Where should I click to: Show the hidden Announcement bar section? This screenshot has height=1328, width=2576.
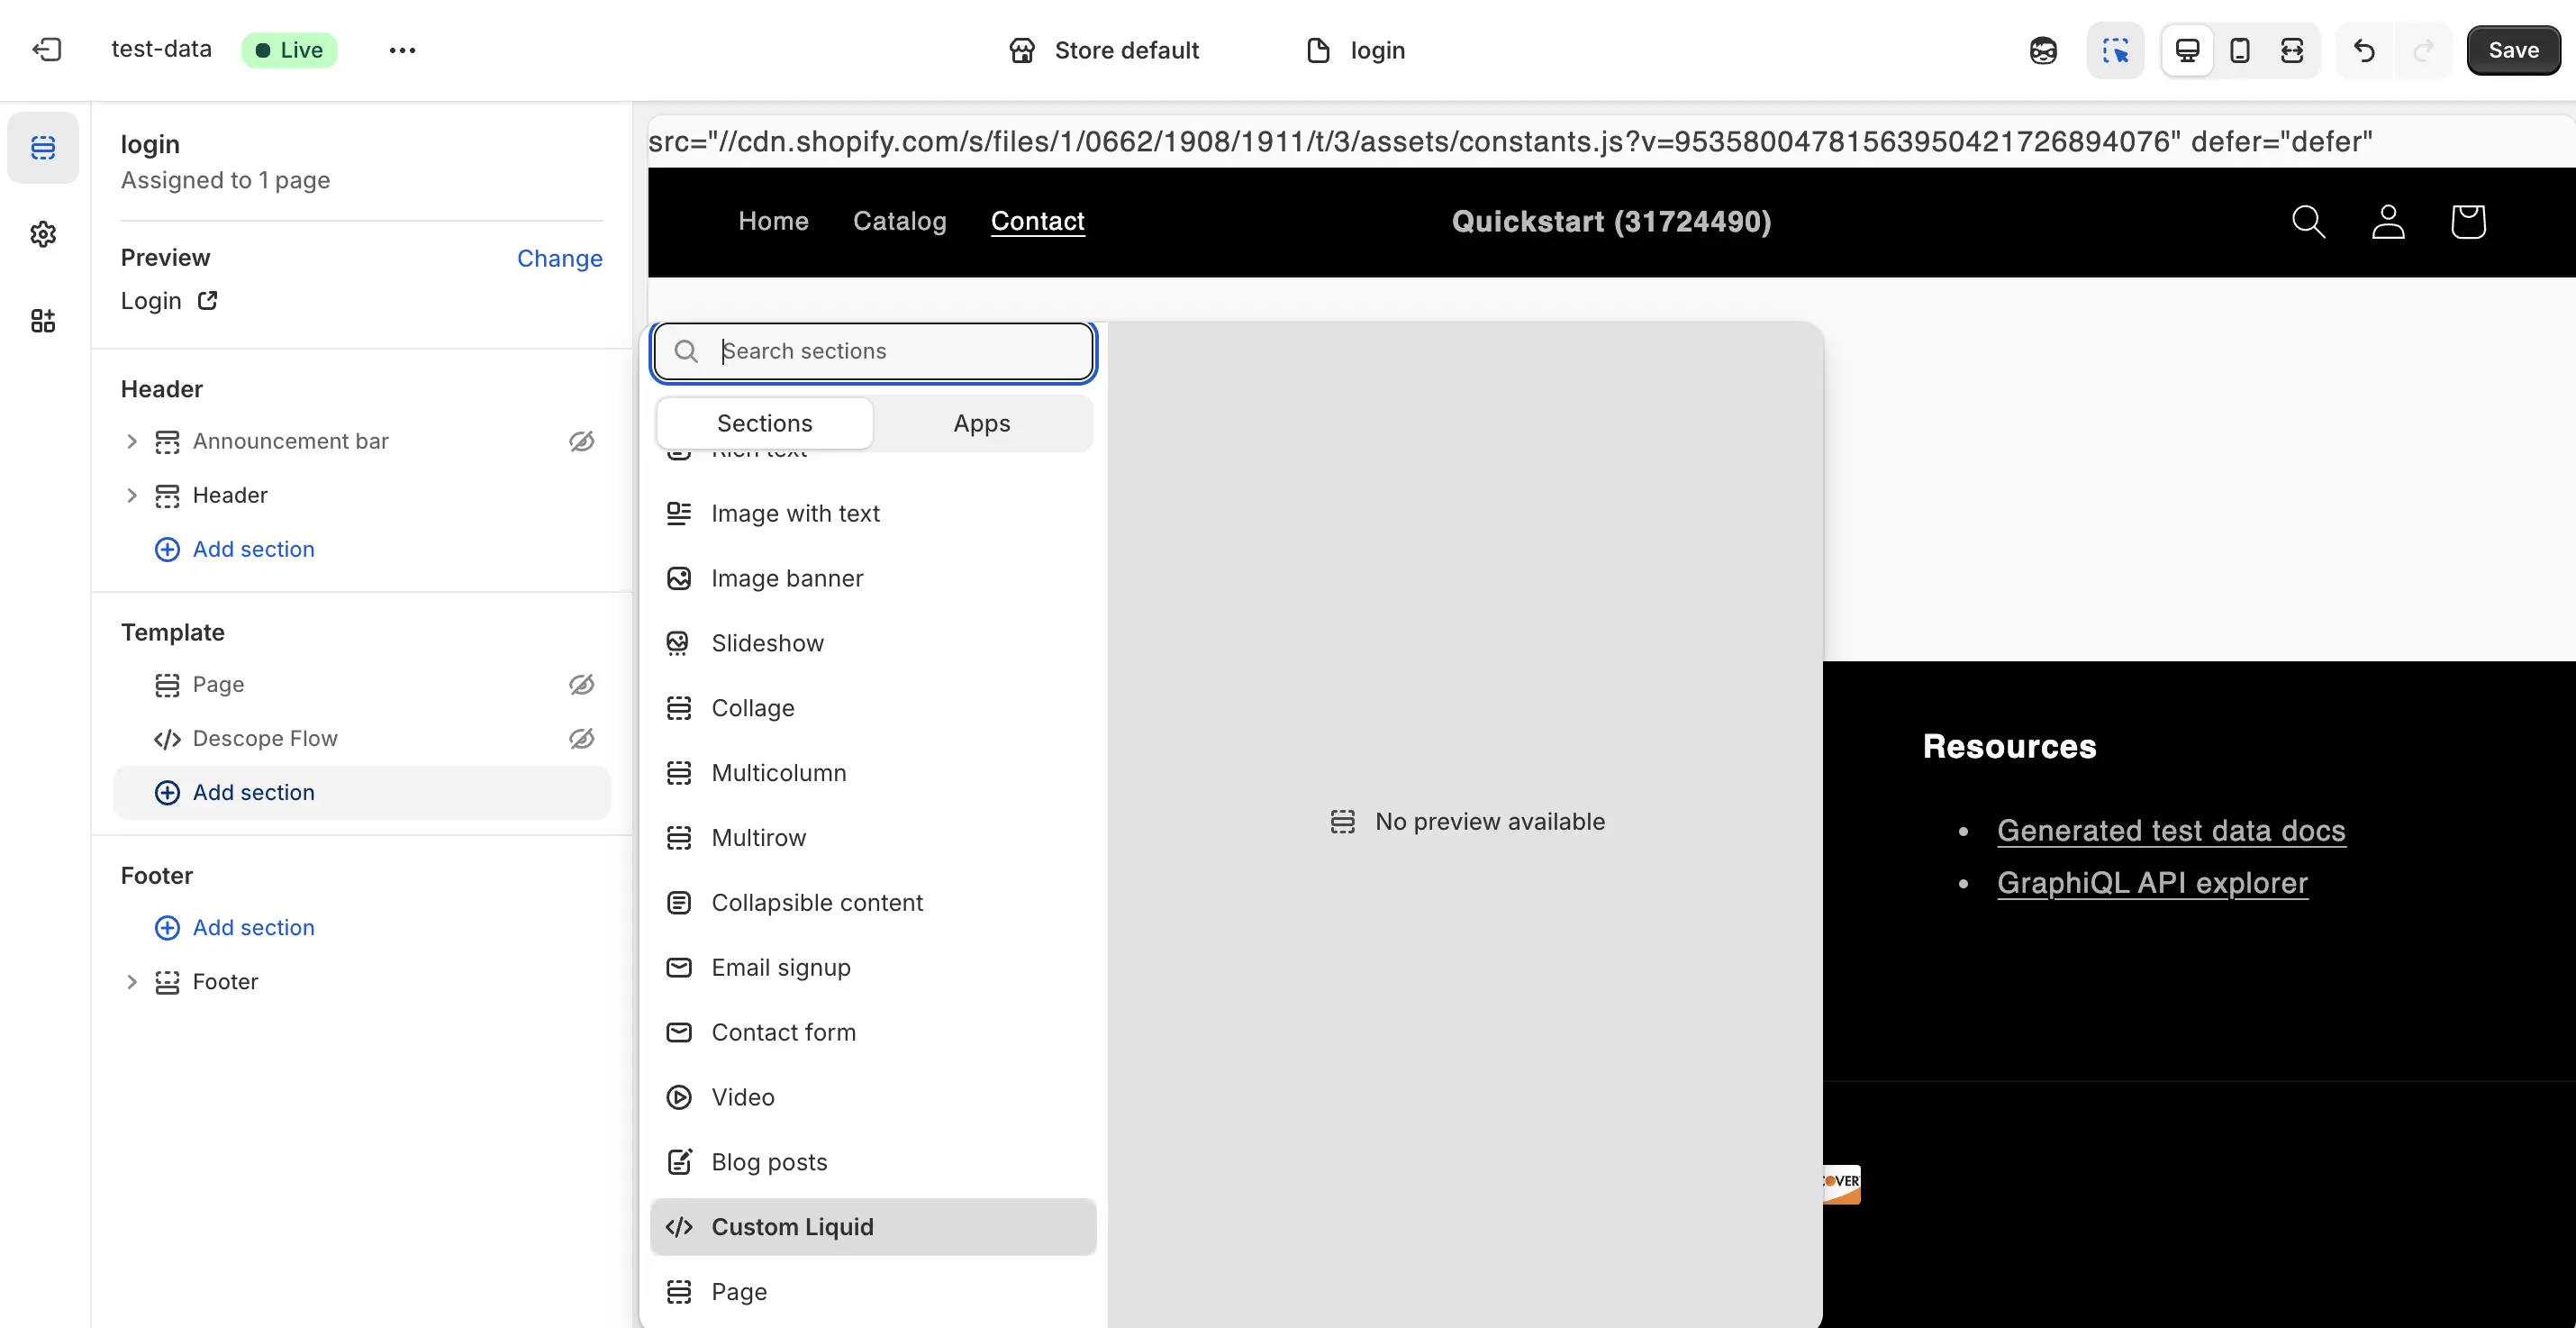581,441
